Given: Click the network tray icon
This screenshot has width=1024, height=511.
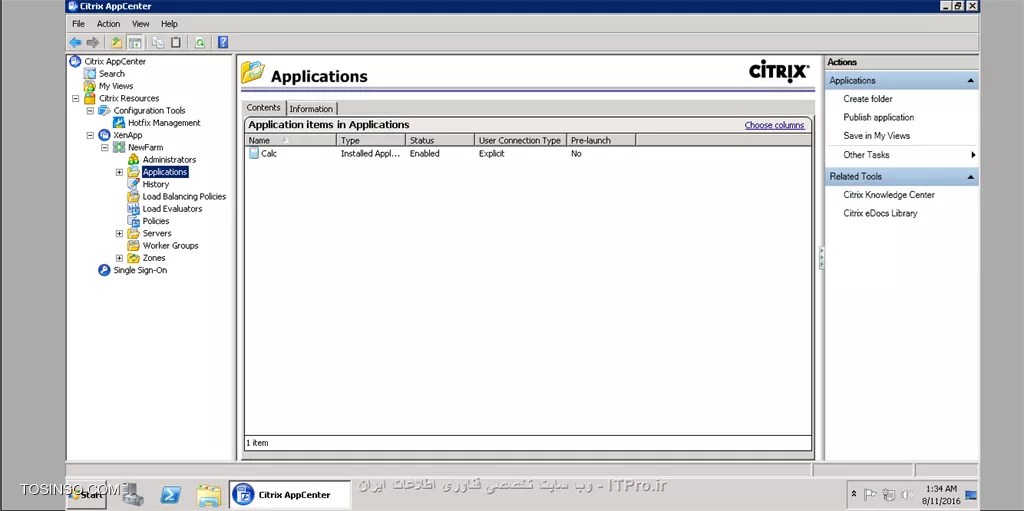Looking at the screenshot, I should point(889,495).
